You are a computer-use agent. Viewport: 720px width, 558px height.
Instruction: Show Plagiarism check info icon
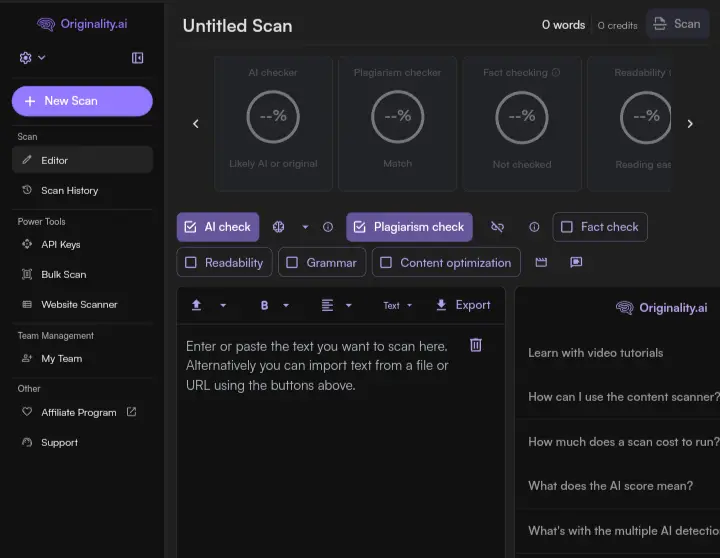534,227
